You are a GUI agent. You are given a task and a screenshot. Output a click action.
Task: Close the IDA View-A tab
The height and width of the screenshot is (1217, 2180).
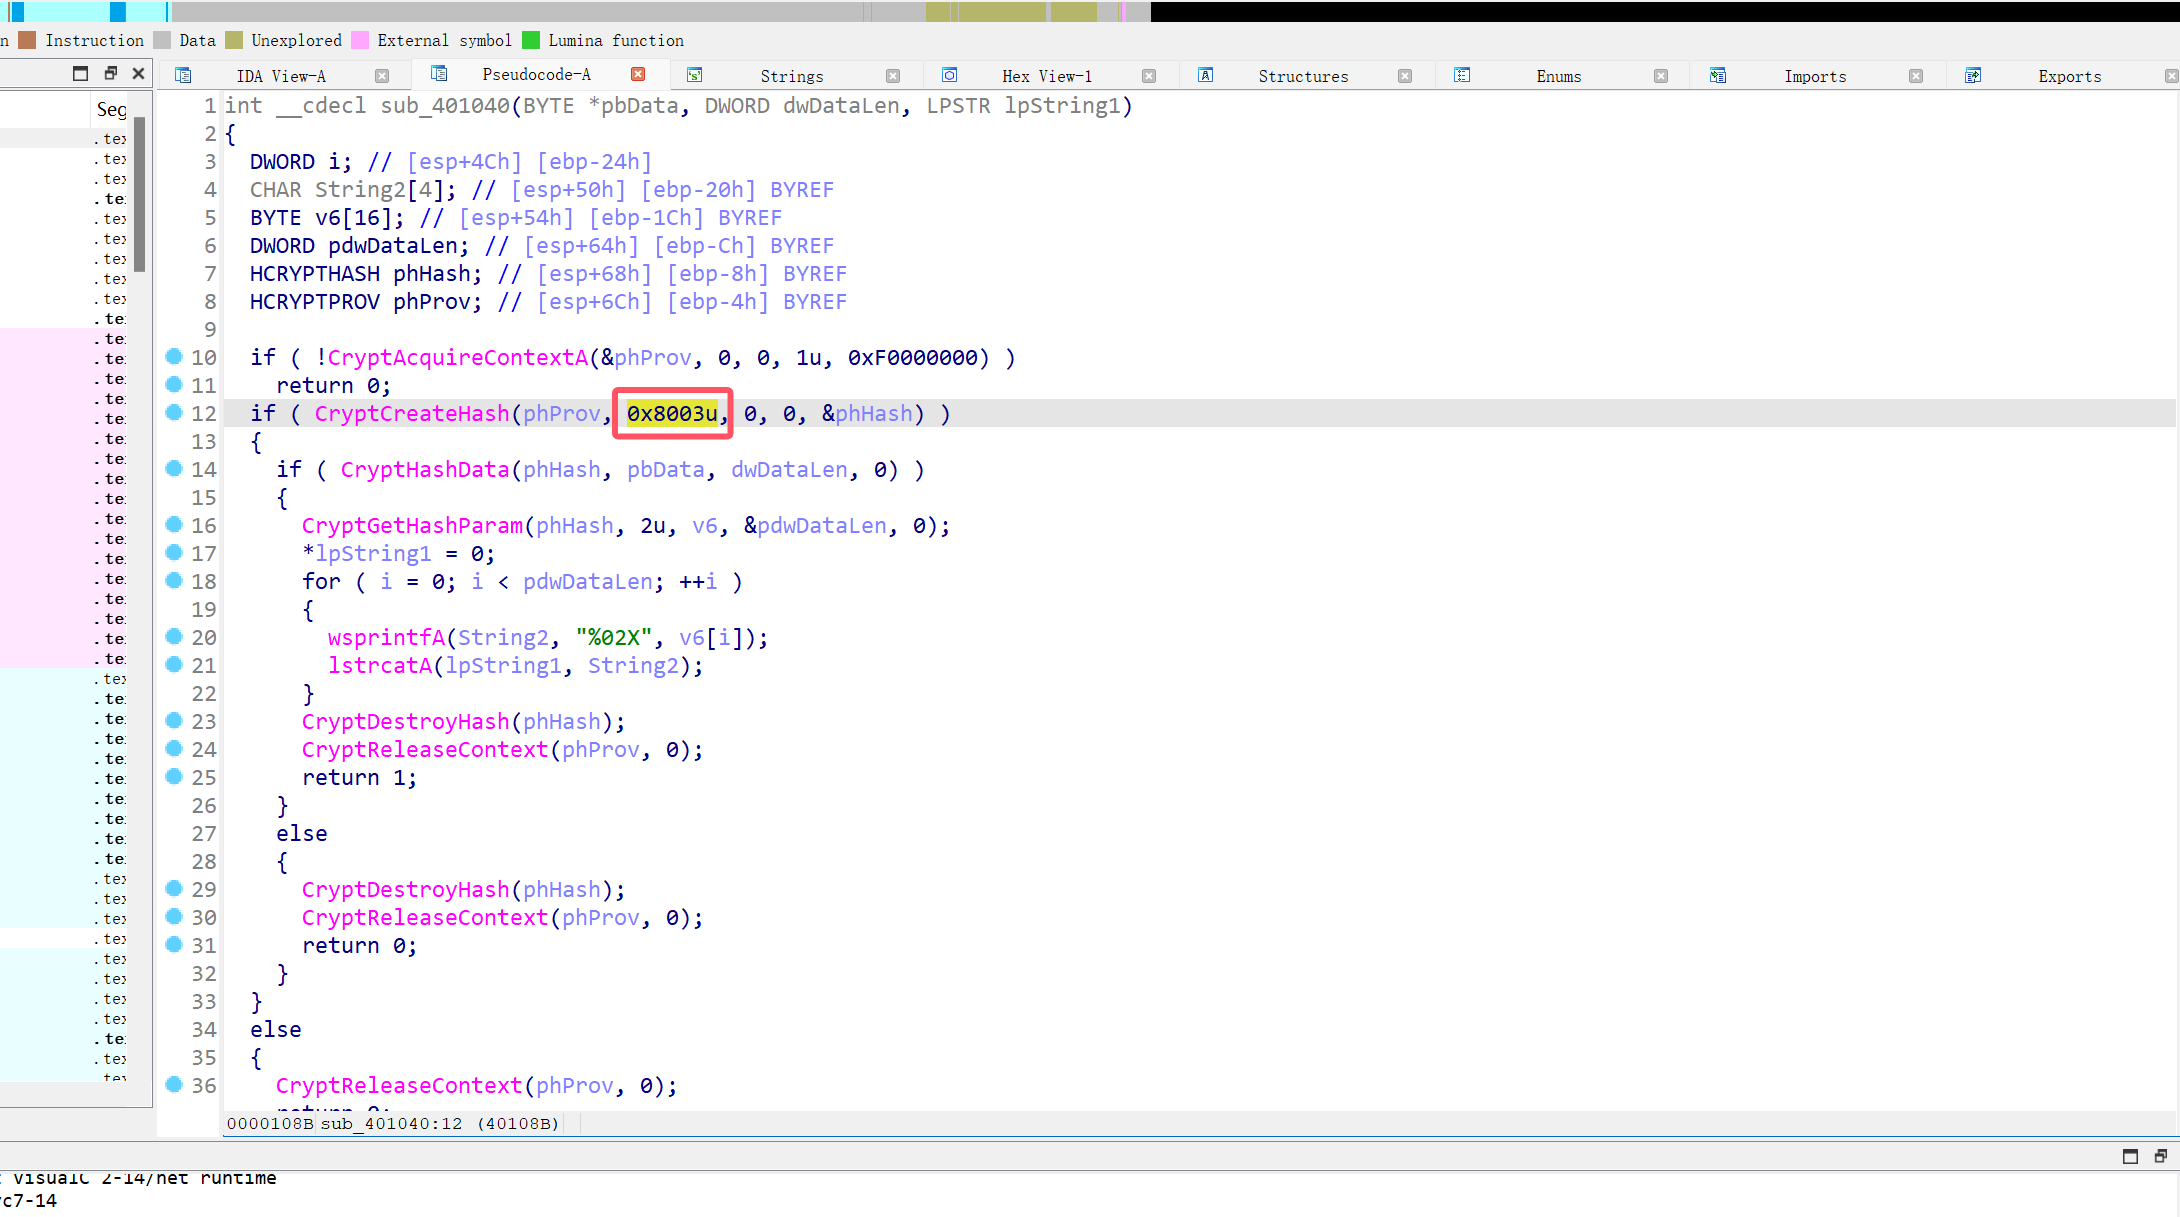[382, 76]
